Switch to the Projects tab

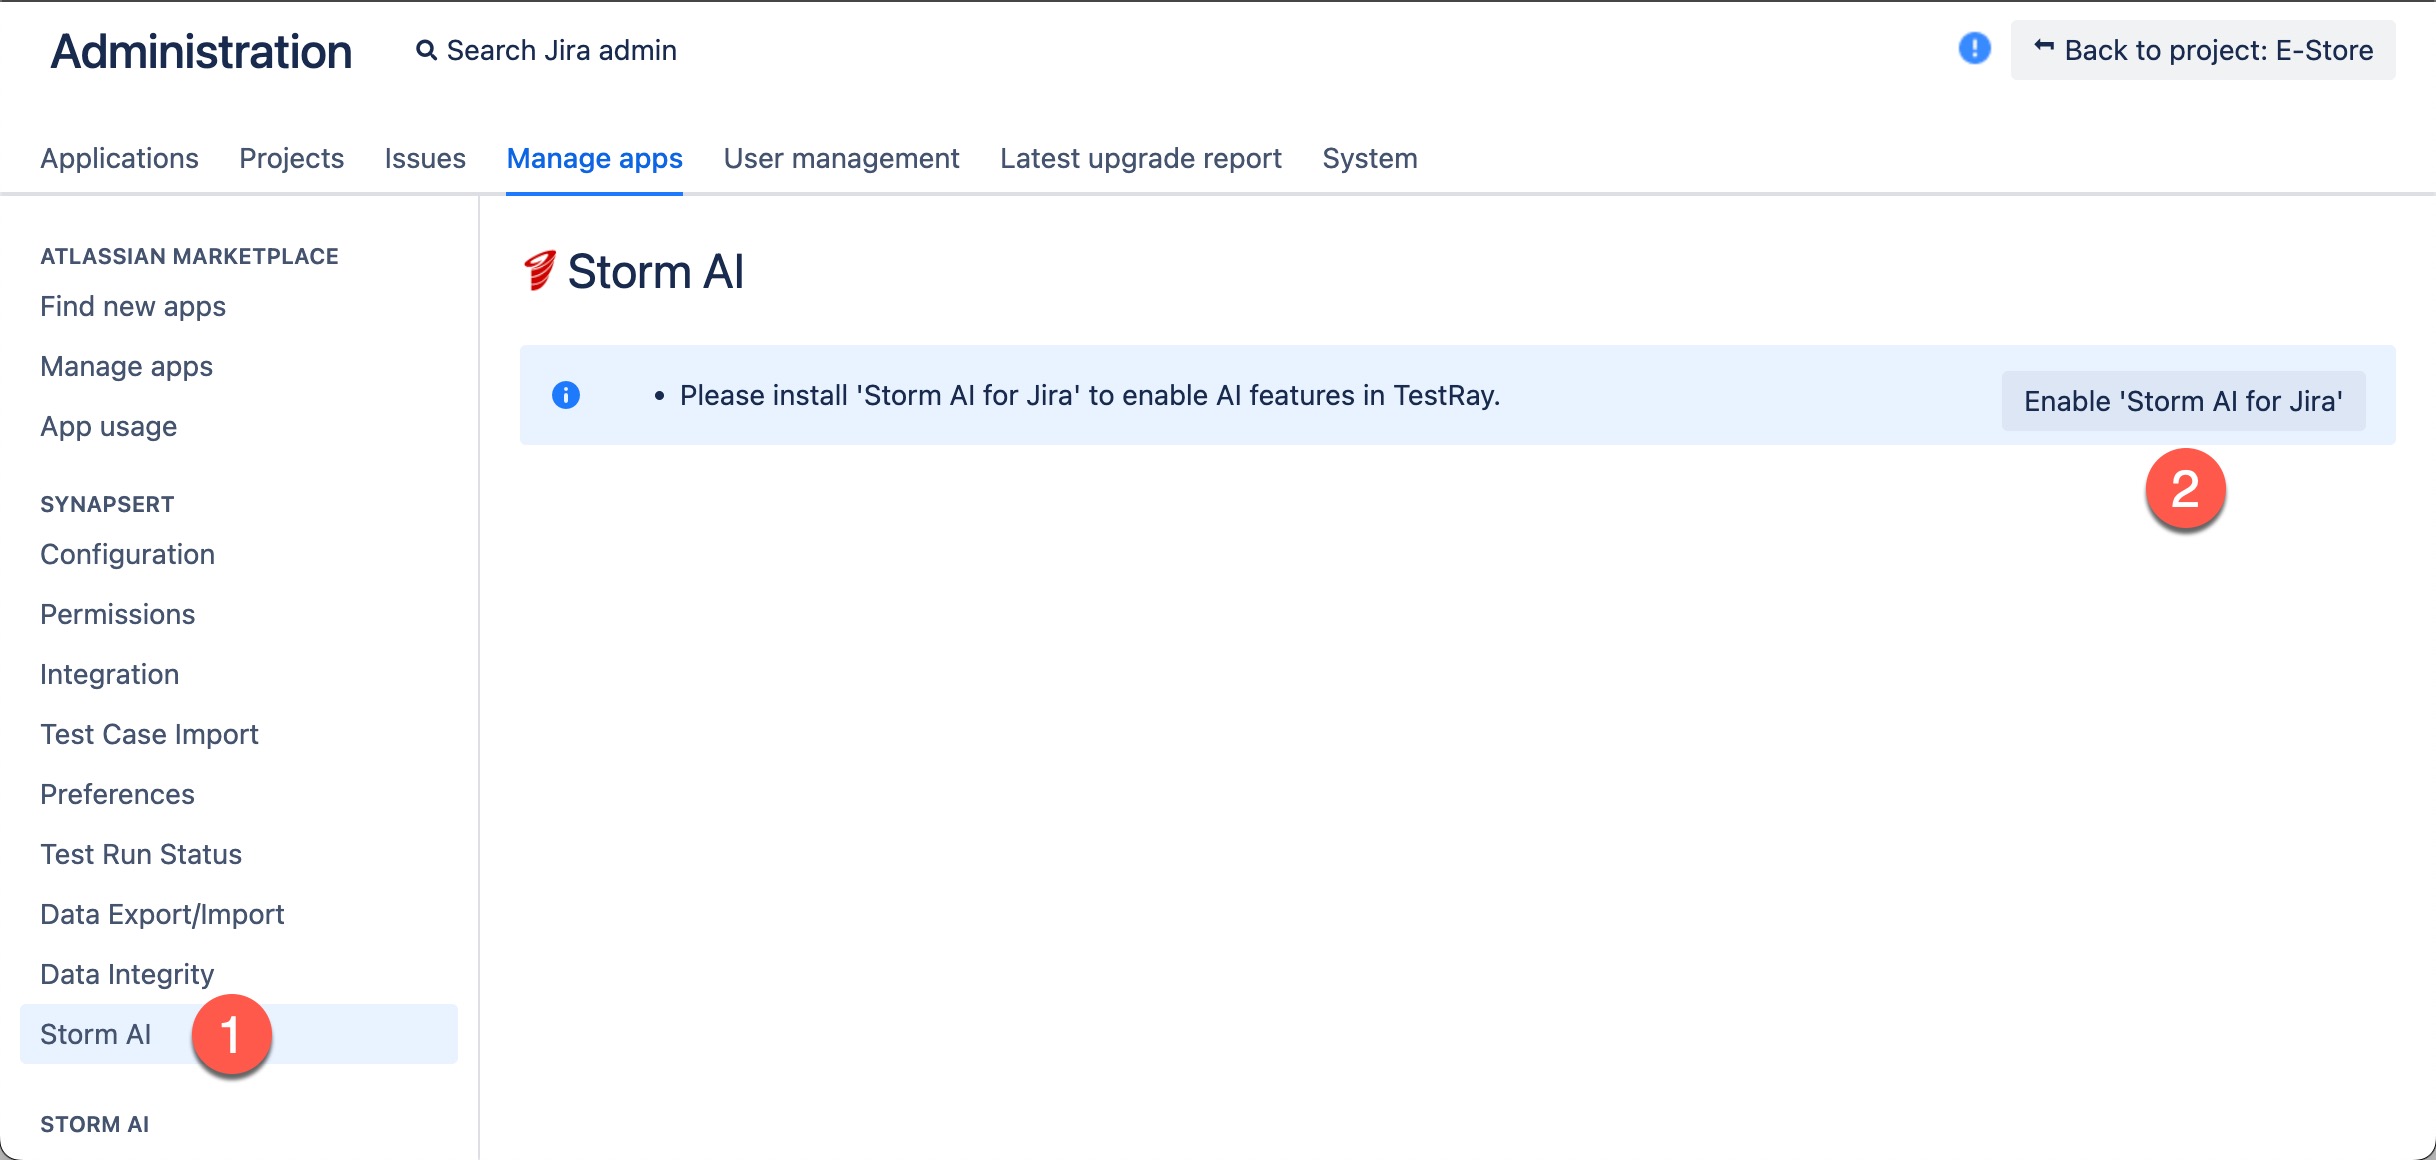click(291, 158)
